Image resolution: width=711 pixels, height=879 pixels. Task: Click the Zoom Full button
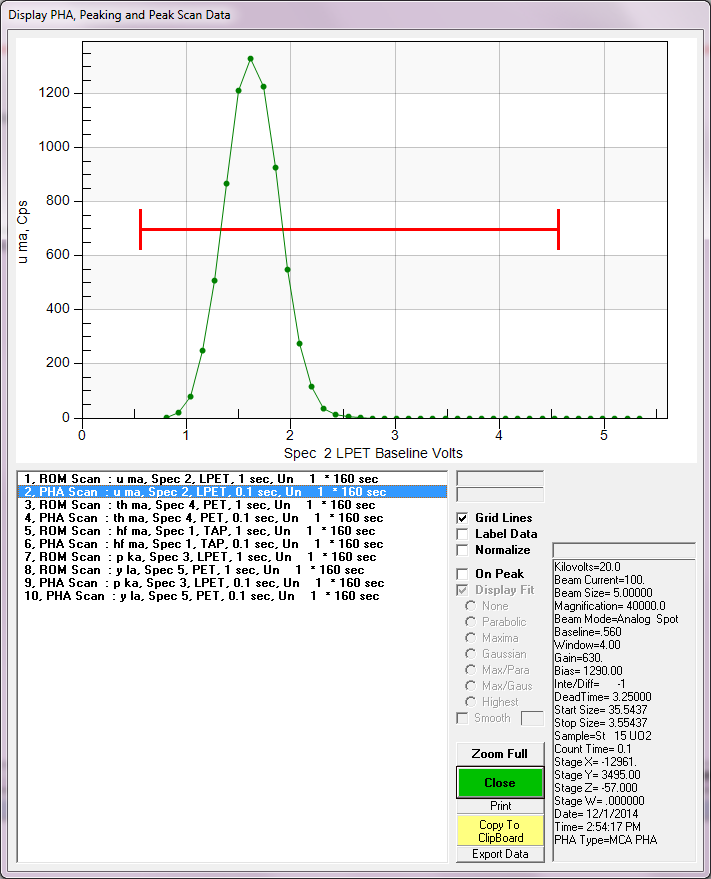pos(500,753)
